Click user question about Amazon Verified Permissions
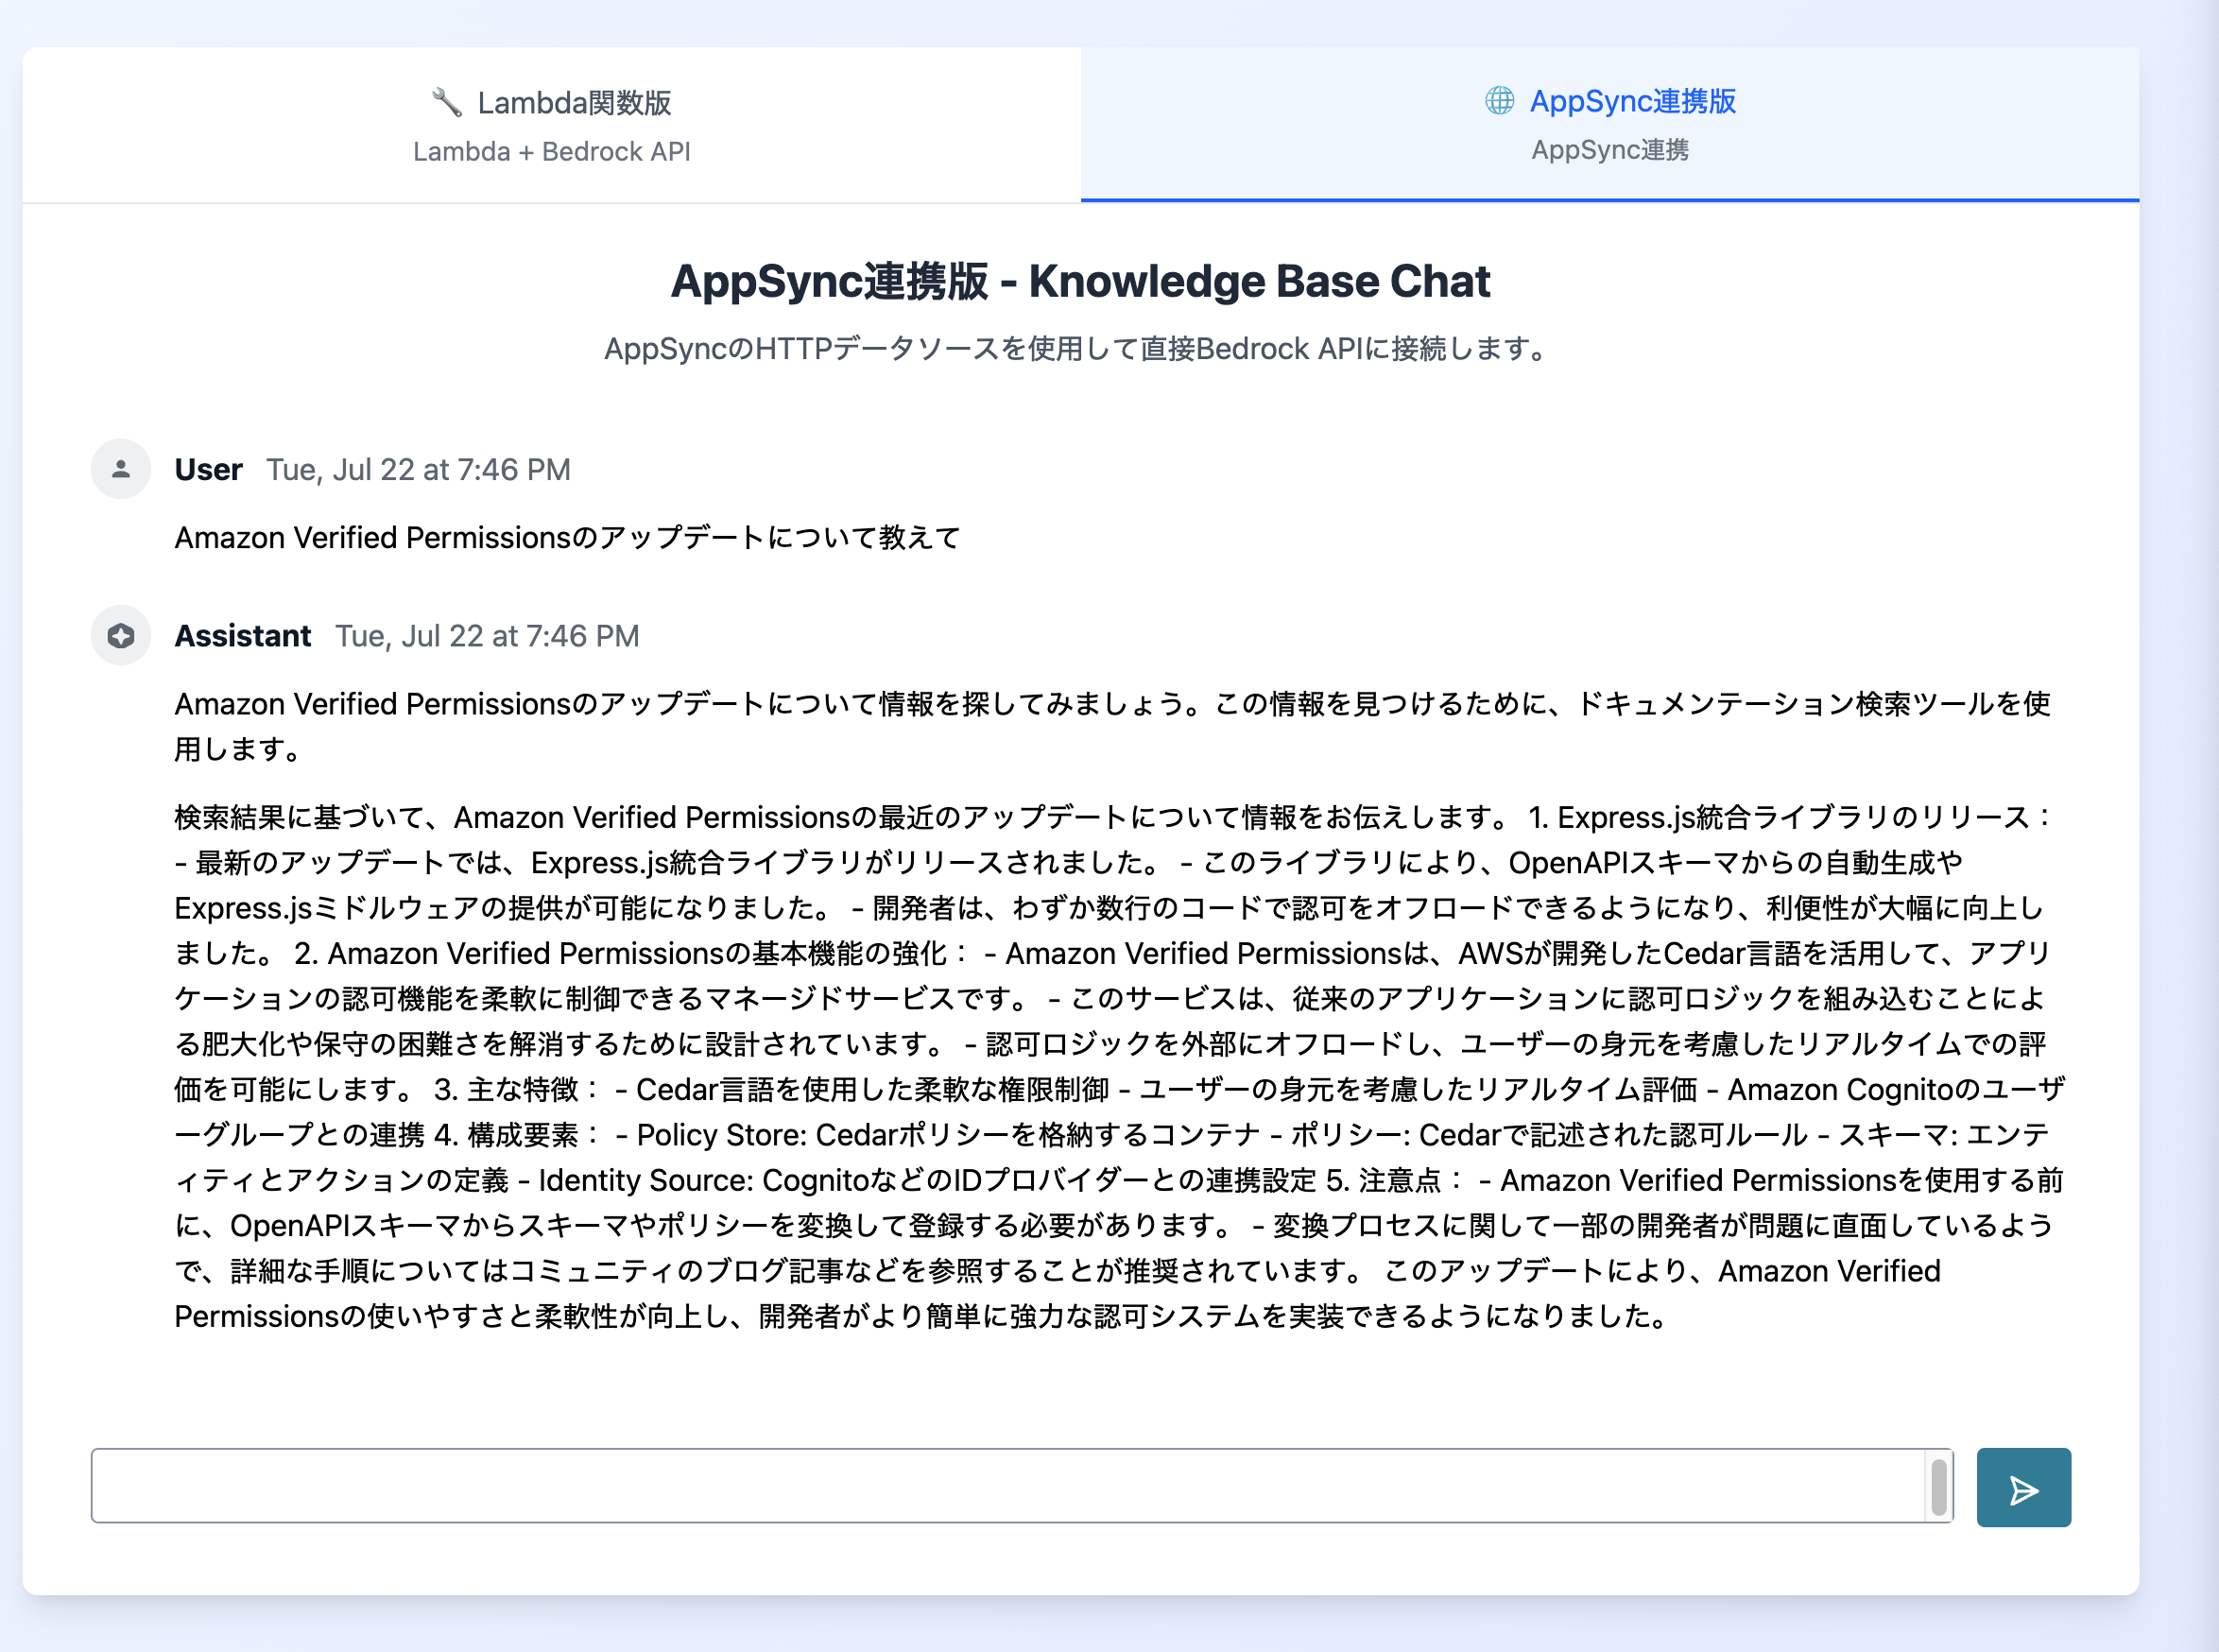 pos(567,537)
